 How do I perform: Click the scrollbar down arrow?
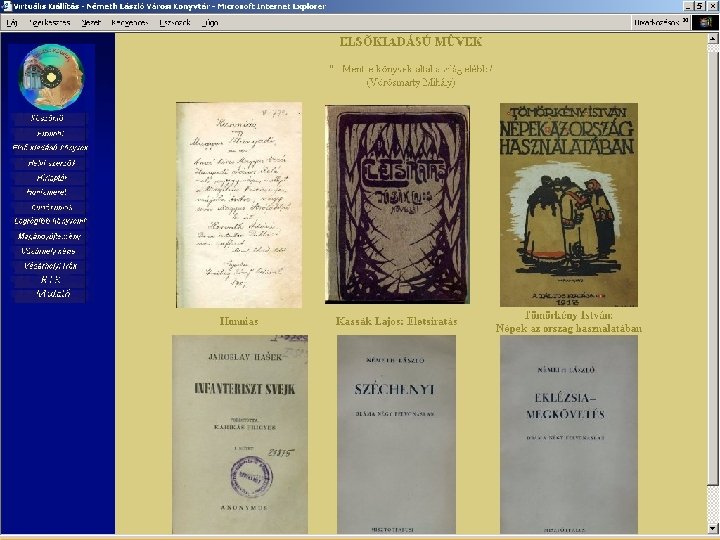click(713, 528)
